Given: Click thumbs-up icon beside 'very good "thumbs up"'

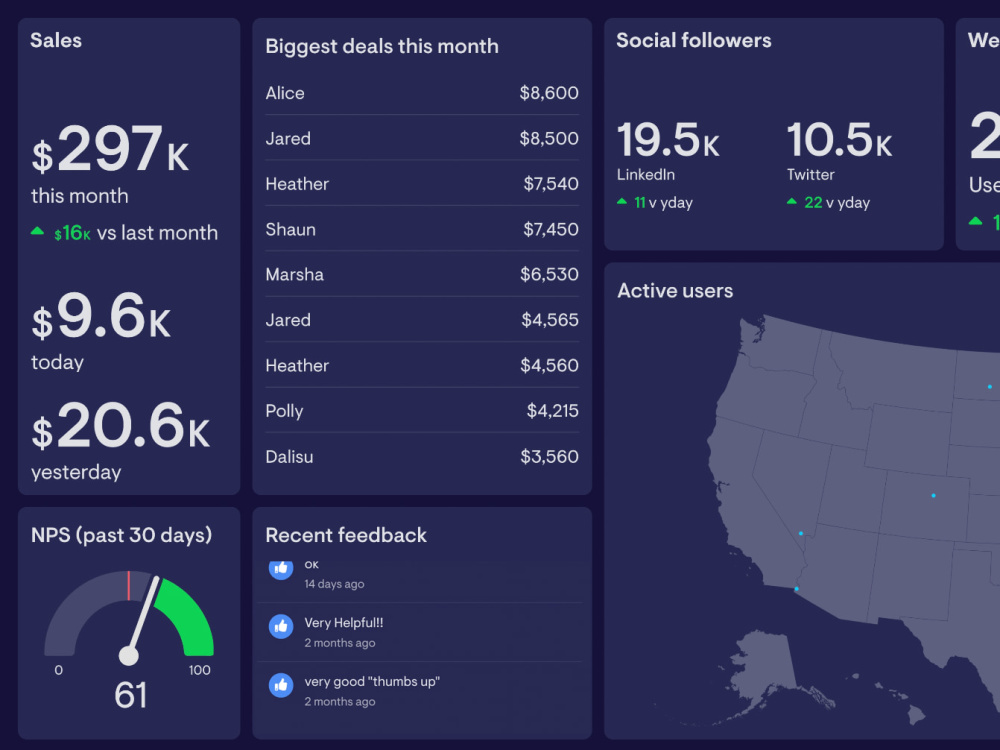Looking at the screenshot, I should point(281,686).
